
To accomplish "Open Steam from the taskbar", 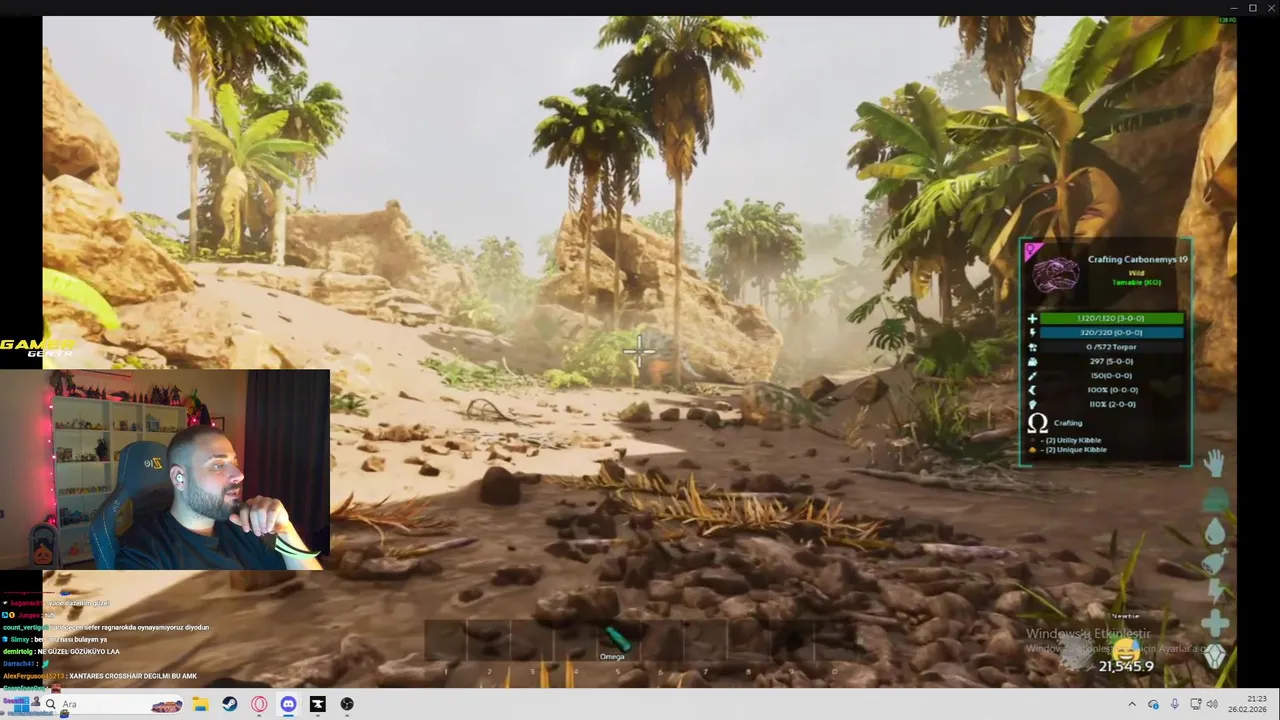I will 230,704.
